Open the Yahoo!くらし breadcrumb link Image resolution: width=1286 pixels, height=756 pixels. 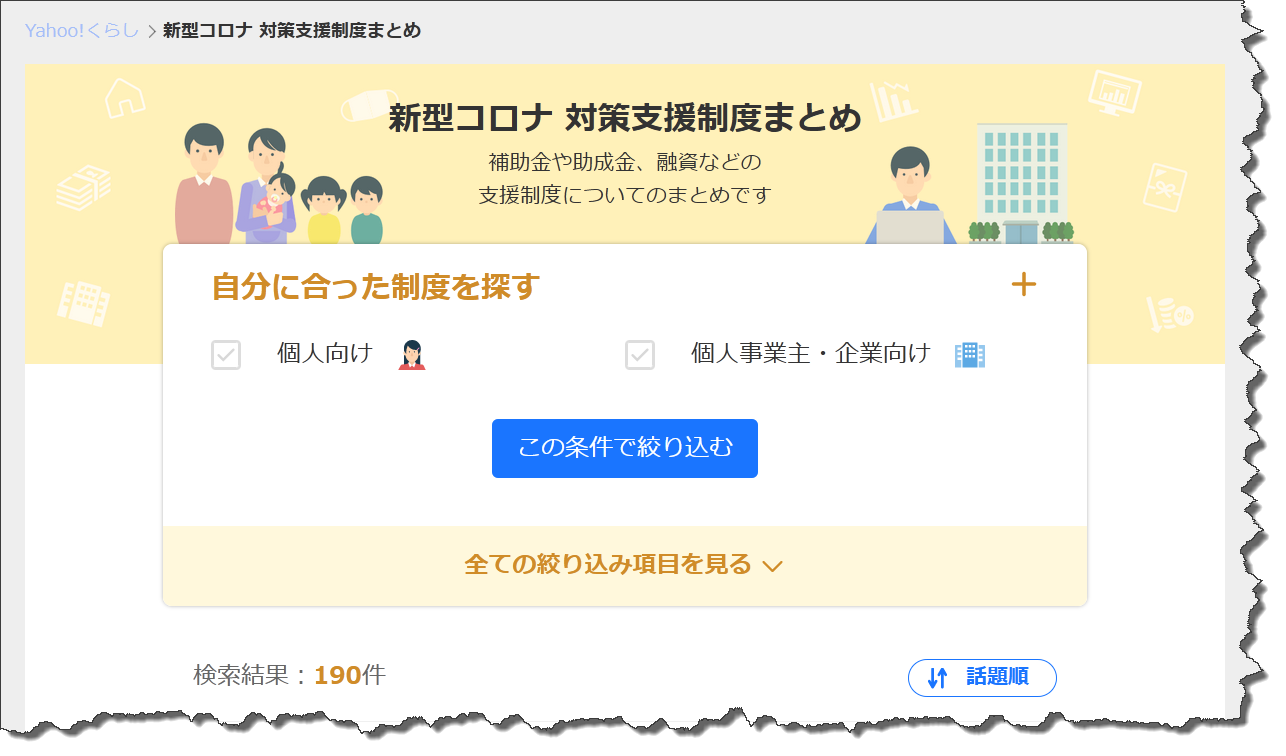82,31
